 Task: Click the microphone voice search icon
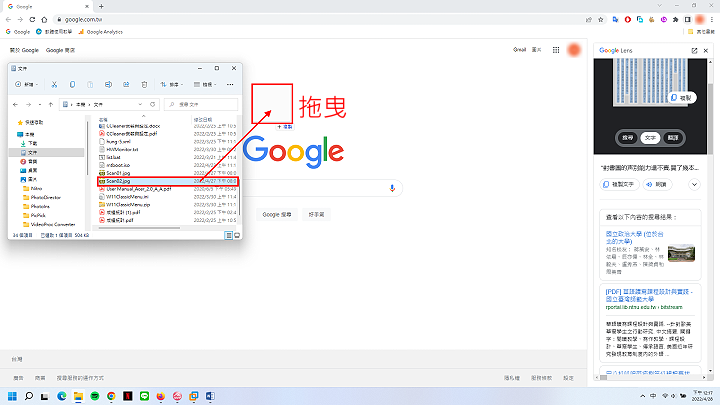392,188
